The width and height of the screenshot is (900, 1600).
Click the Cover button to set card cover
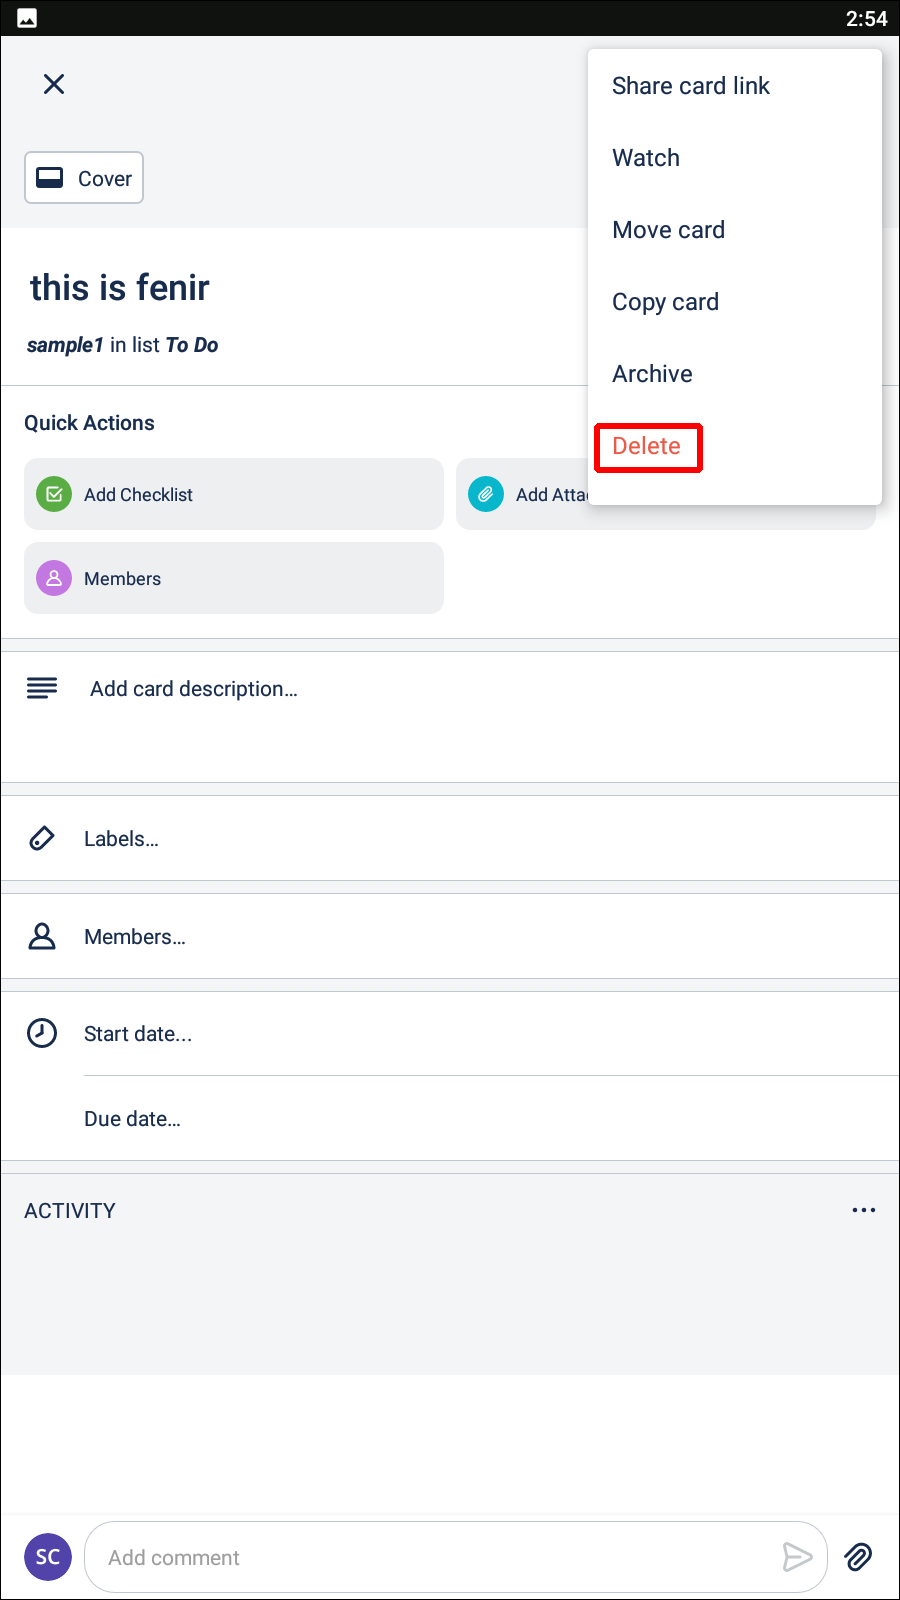pos(84,177)
